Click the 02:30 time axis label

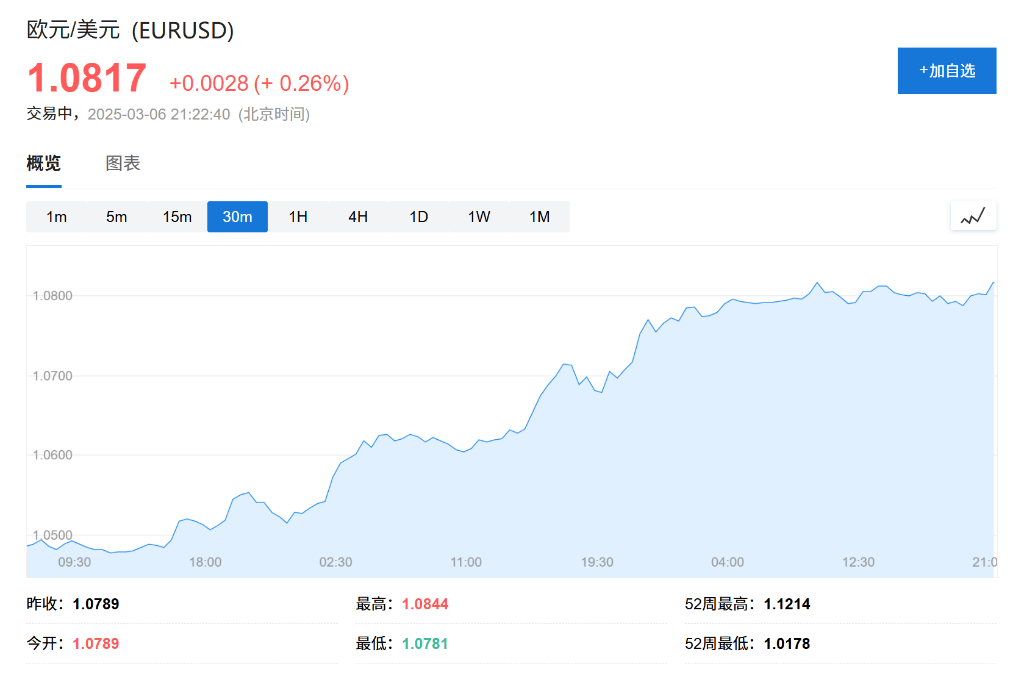point(336,562)
